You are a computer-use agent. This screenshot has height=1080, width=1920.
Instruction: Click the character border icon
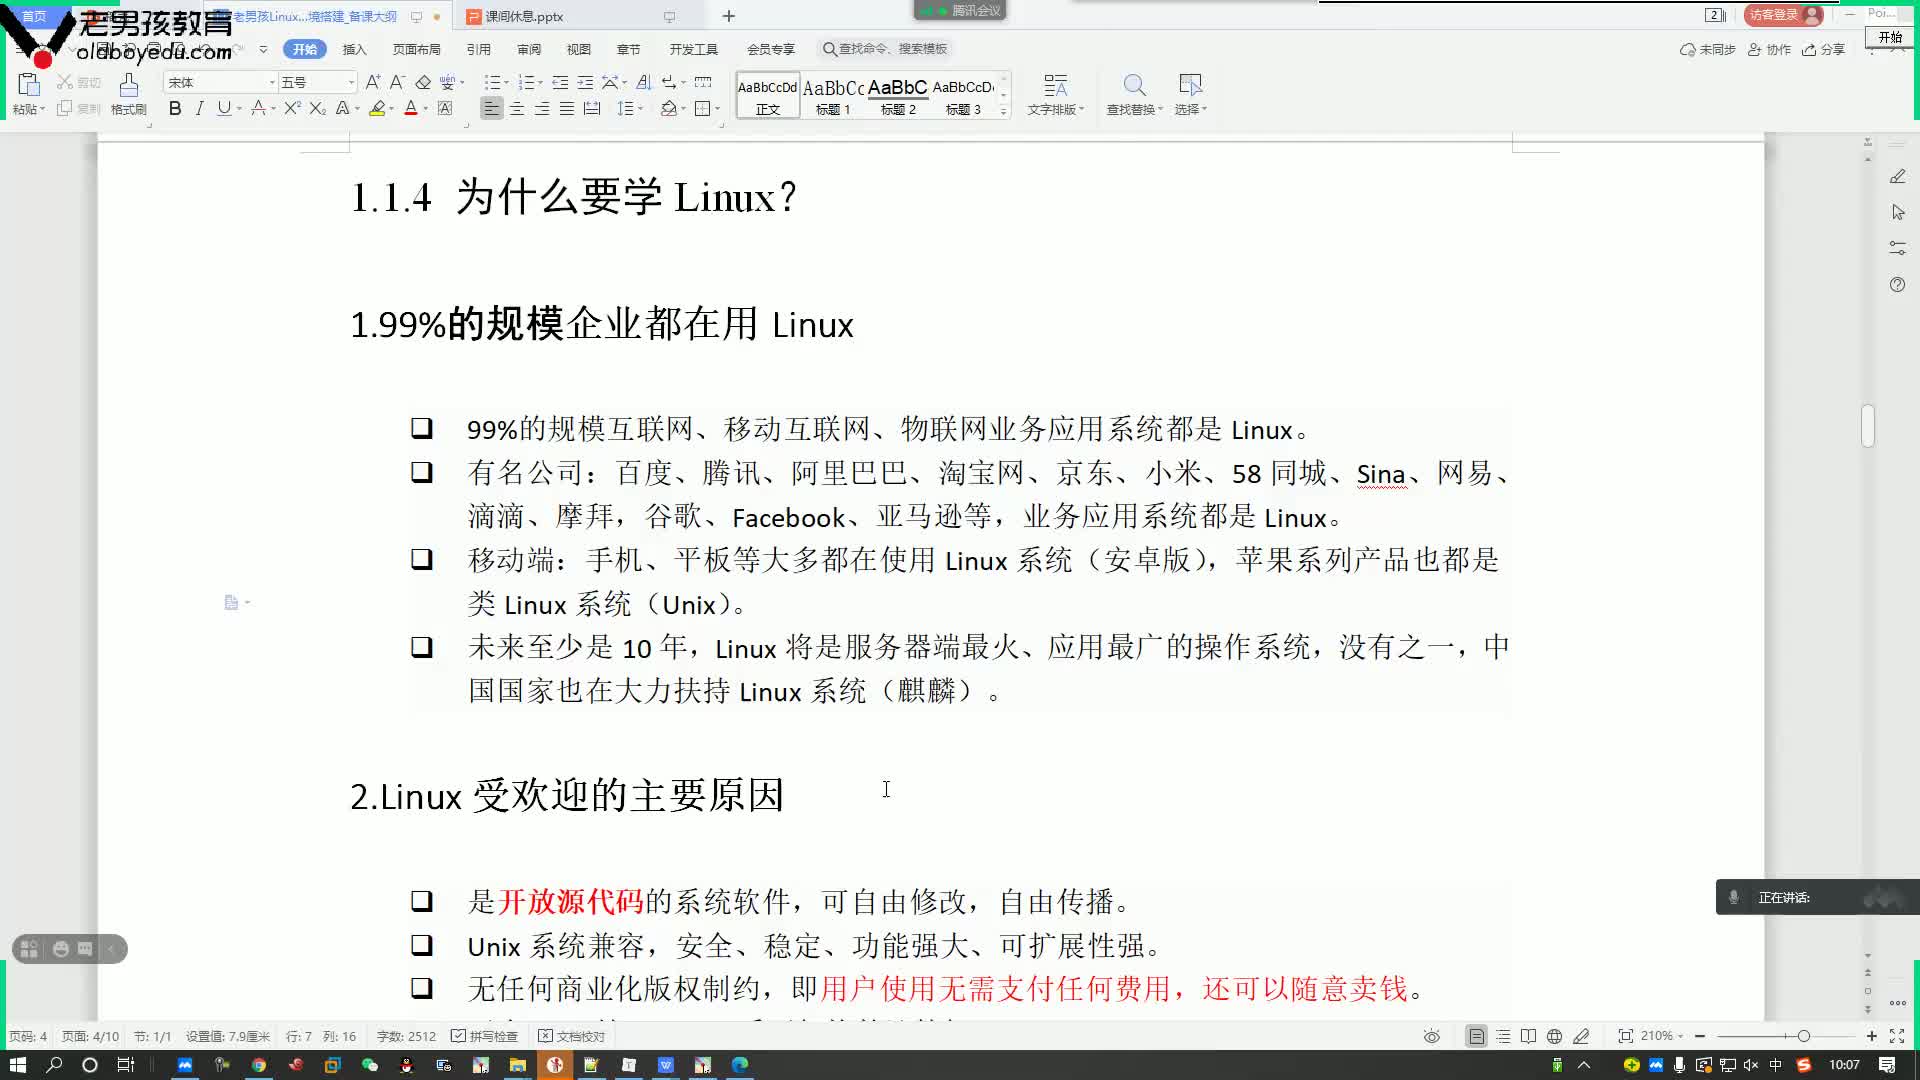coord(445,108)
